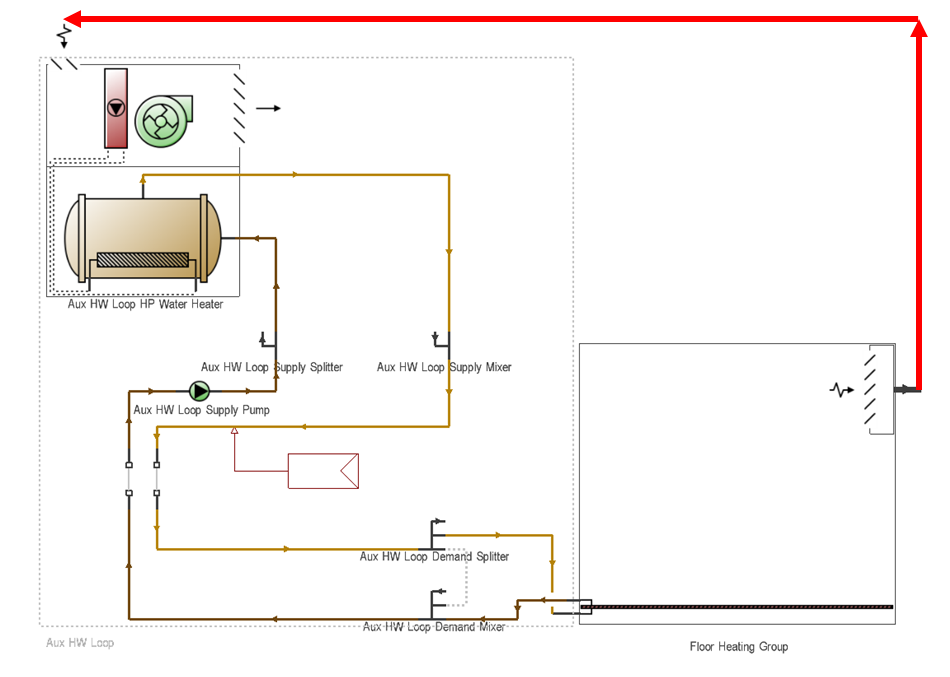
Task: Click the floor heating pipe in zone
Action: click(736, 606)
